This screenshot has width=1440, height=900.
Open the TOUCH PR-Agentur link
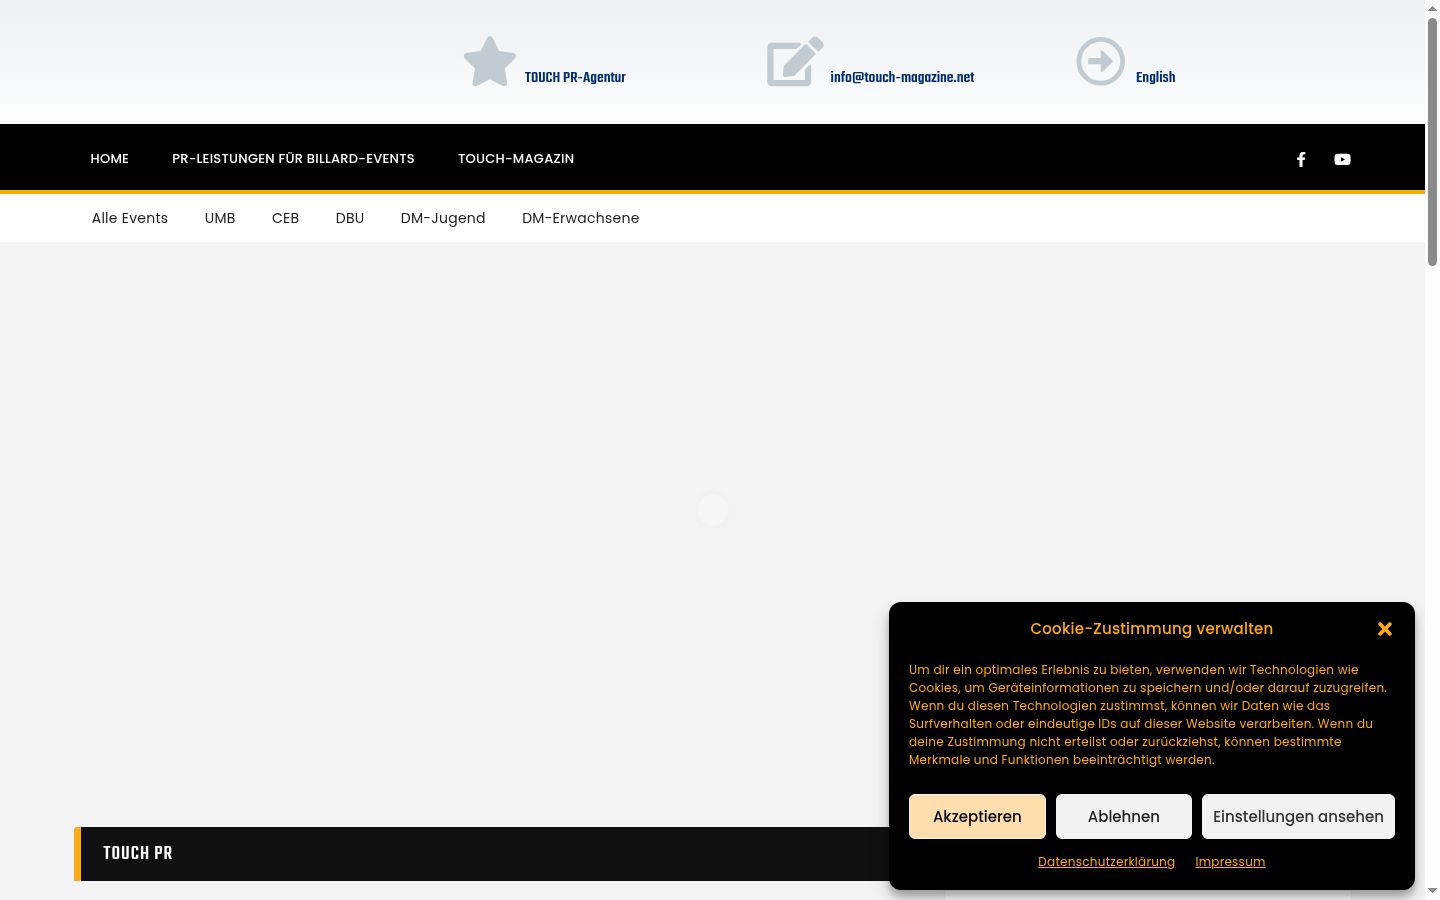tap(575, 77)
